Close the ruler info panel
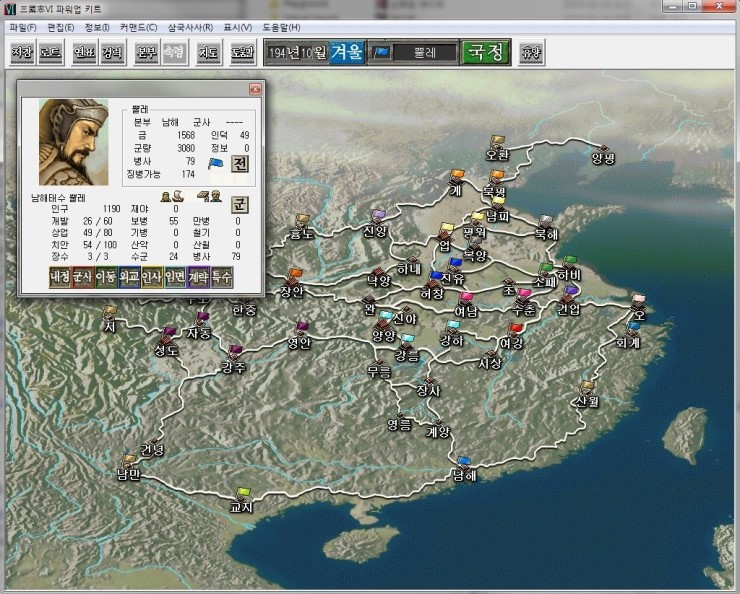This screenshot has width=740, height=594. (x=255, y=89)
